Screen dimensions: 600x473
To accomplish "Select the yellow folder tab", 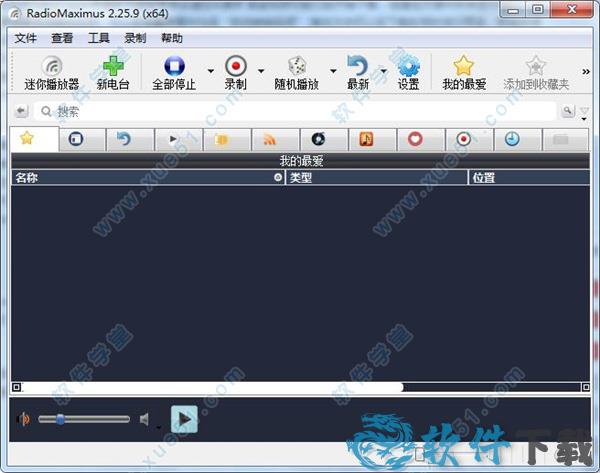I will point(227,139).
